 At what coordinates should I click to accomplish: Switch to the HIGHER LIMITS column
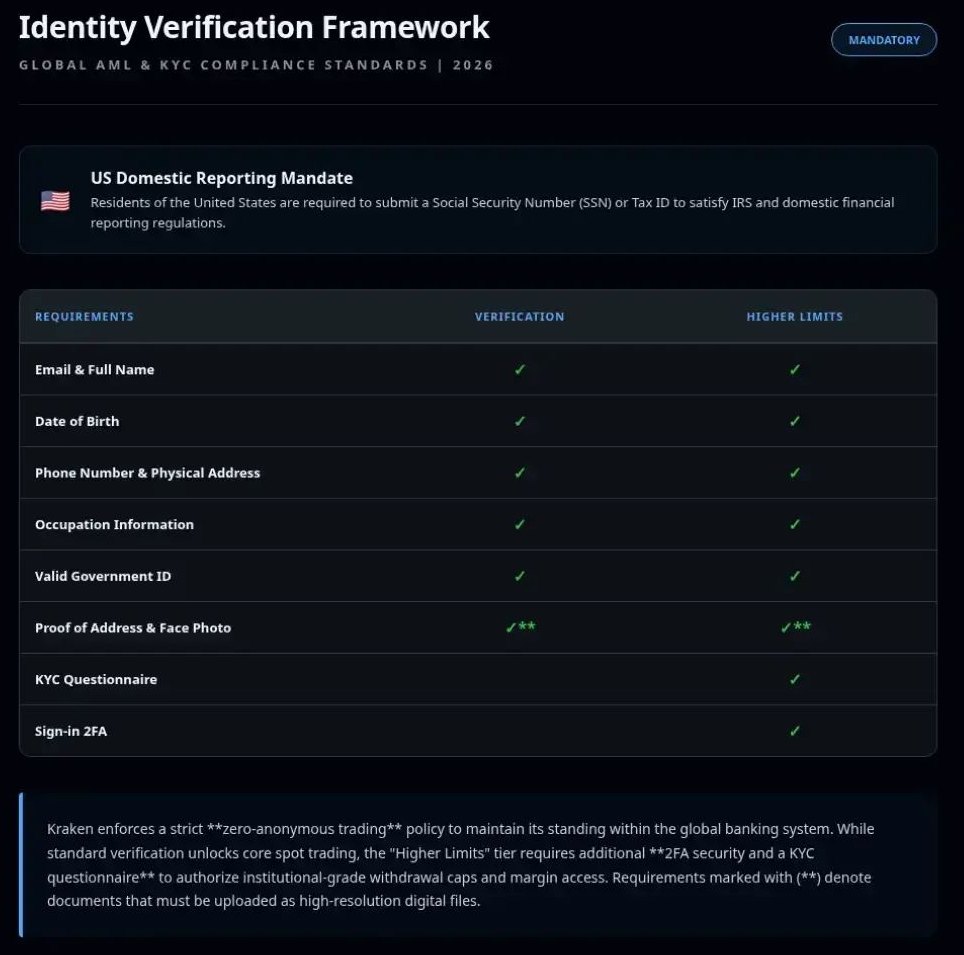pos(793,316)
